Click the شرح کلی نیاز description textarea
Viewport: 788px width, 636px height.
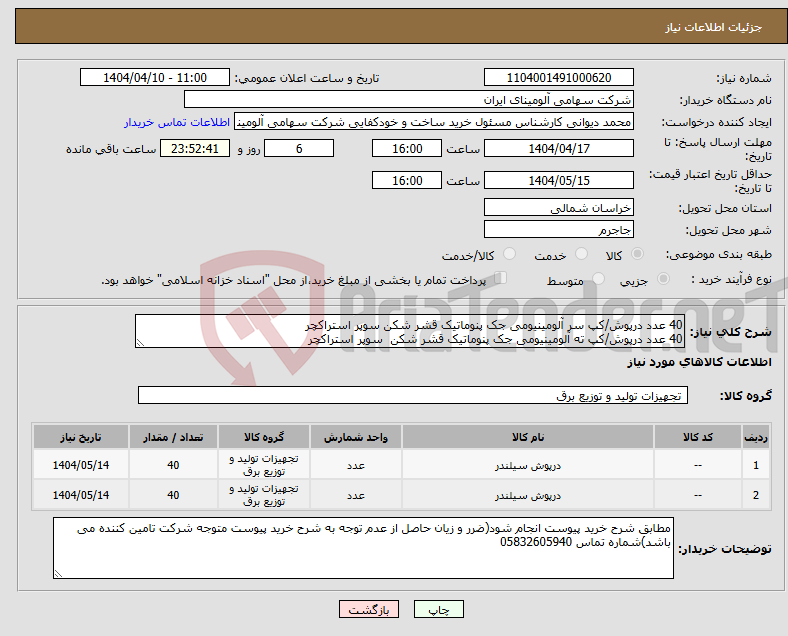tap(410, 331)
